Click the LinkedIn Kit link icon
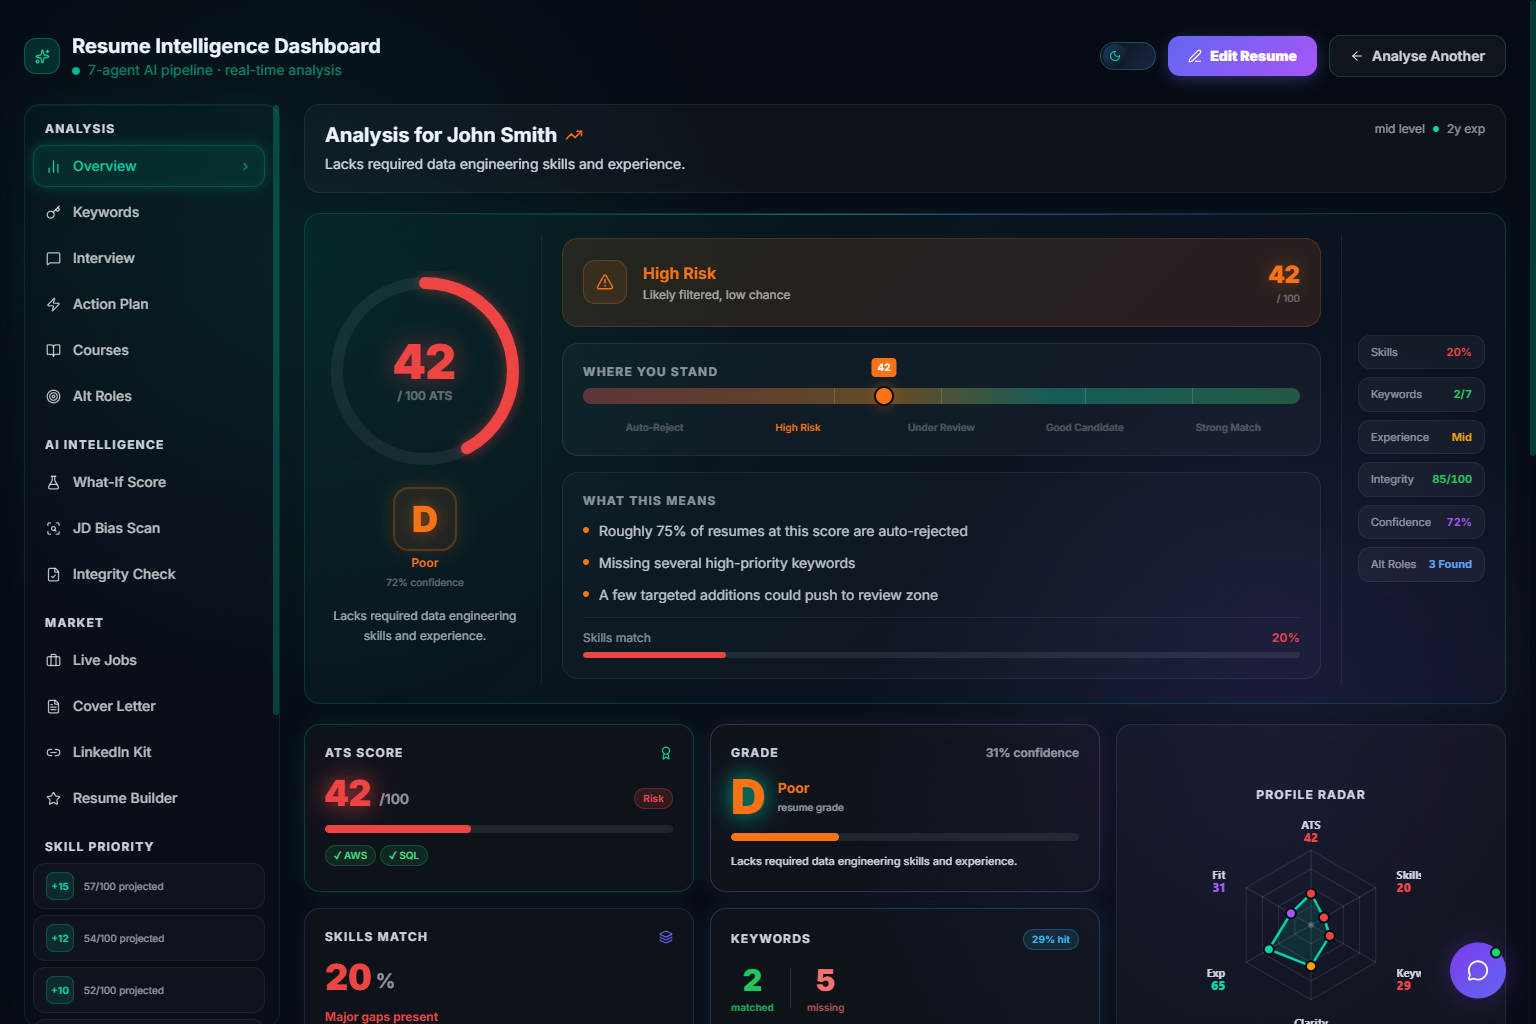 pos(54,752)
